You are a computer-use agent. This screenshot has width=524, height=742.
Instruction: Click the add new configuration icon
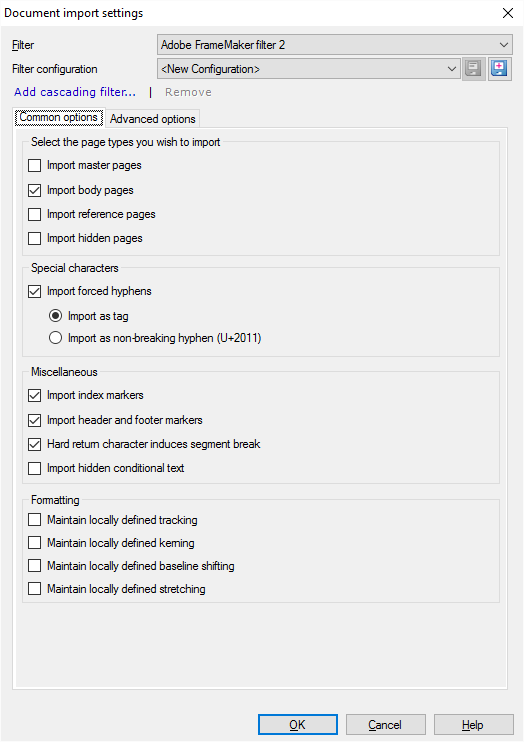(x=499, y=69)
